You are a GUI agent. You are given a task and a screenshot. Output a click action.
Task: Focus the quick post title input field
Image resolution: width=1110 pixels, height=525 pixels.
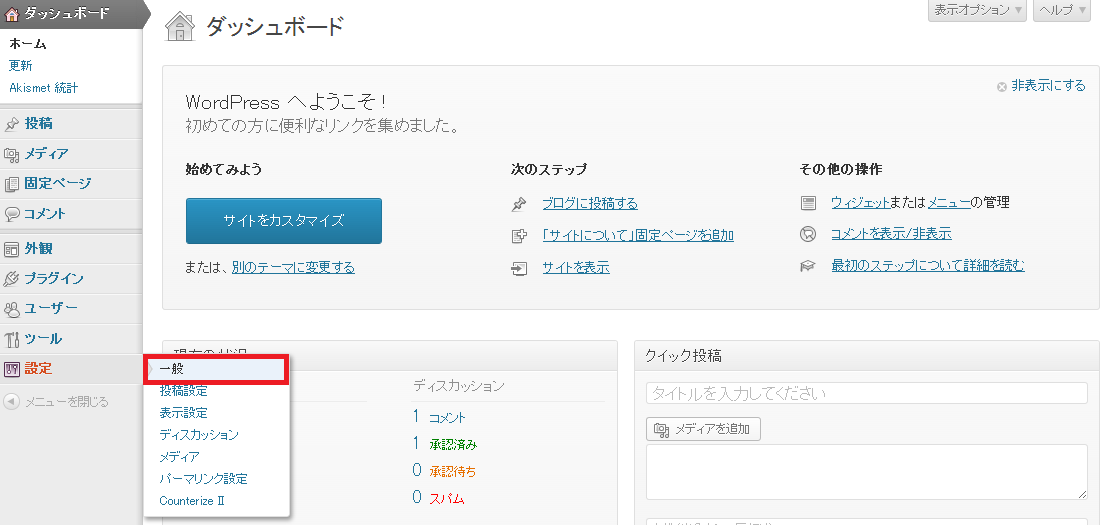pyautogui.click(x=866, y=393)
